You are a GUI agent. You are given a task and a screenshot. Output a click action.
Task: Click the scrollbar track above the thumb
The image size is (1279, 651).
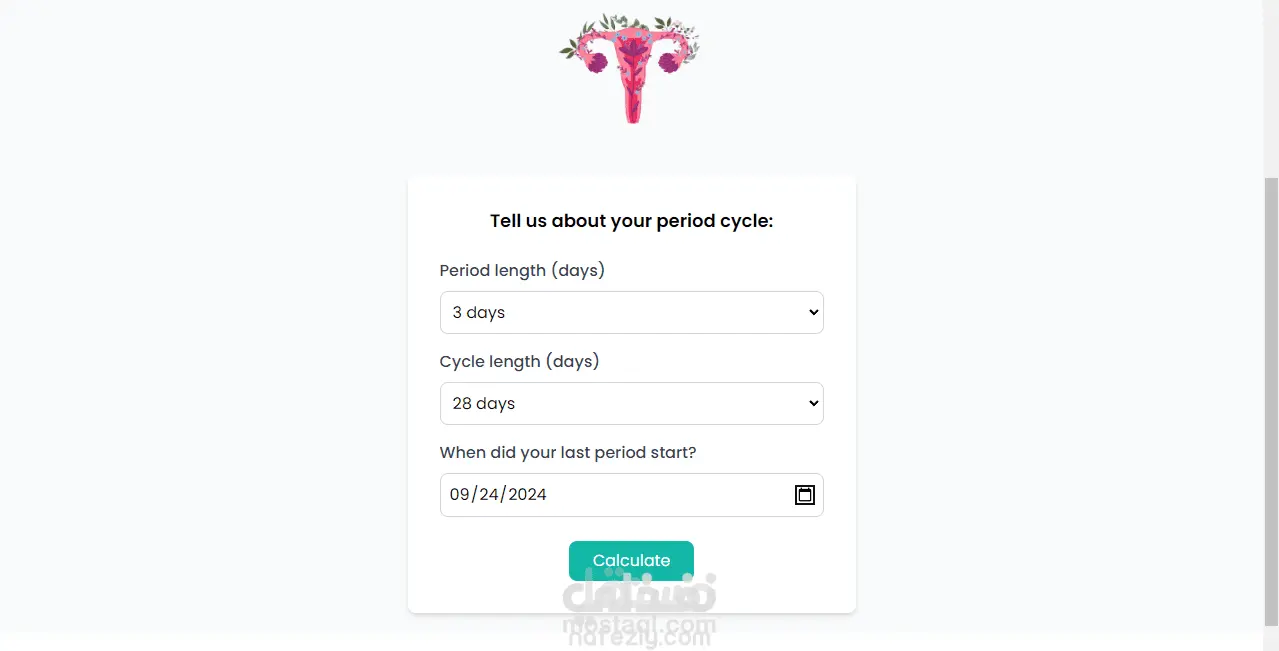1271,90
